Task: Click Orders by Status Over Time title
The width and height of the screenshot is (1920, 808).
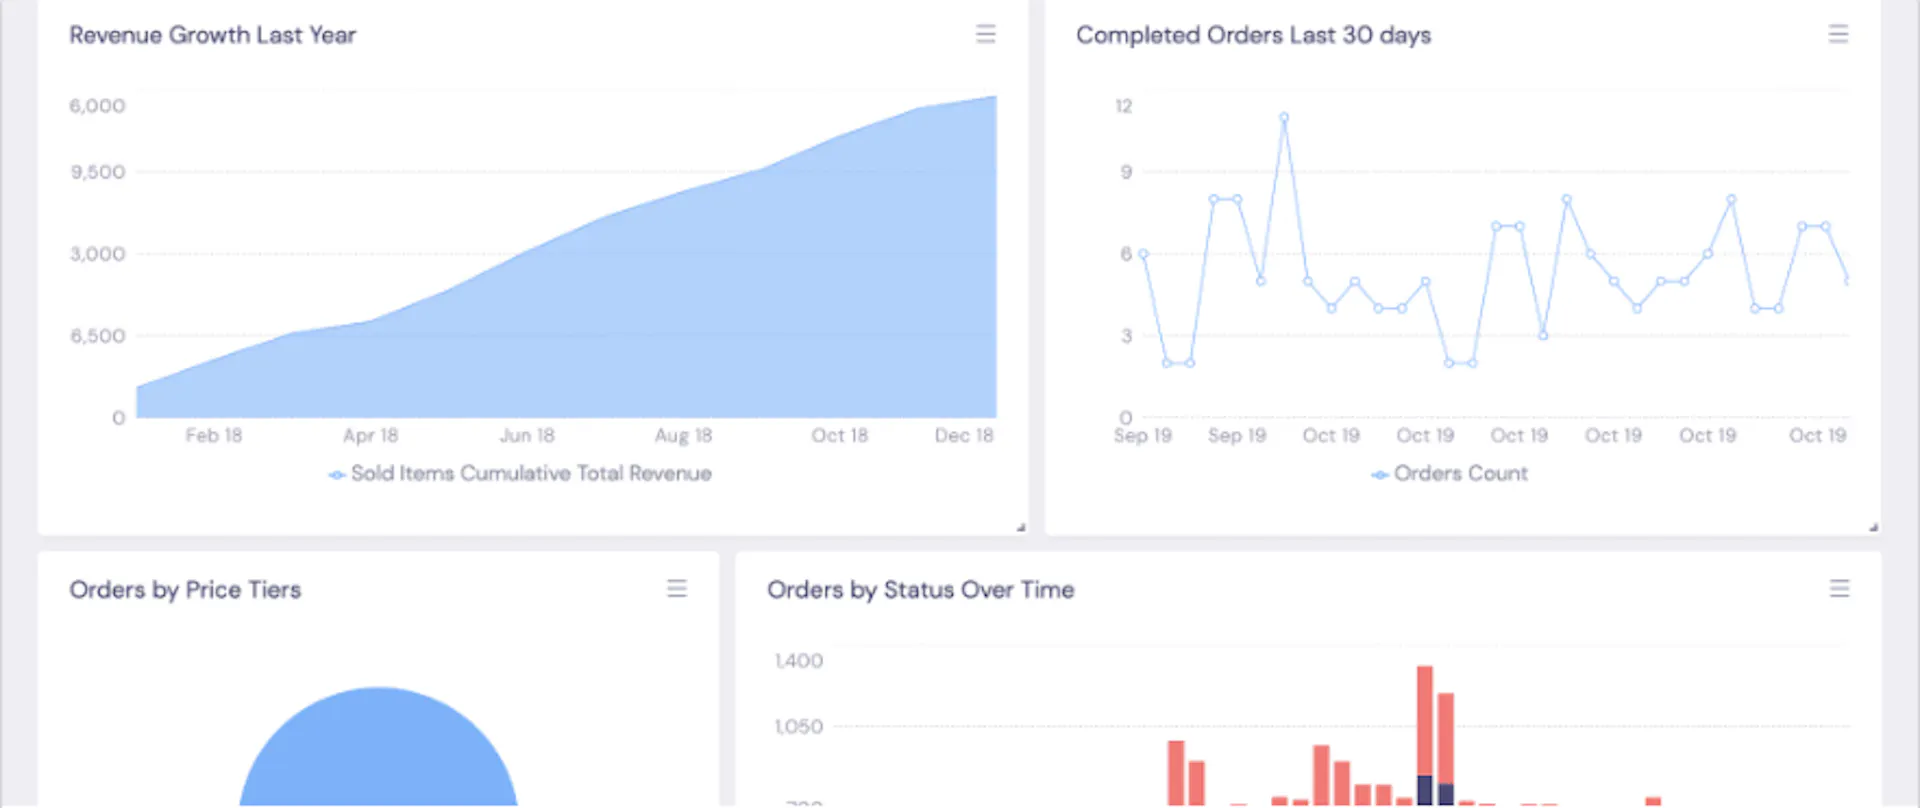Action: (x=920, y=589)
